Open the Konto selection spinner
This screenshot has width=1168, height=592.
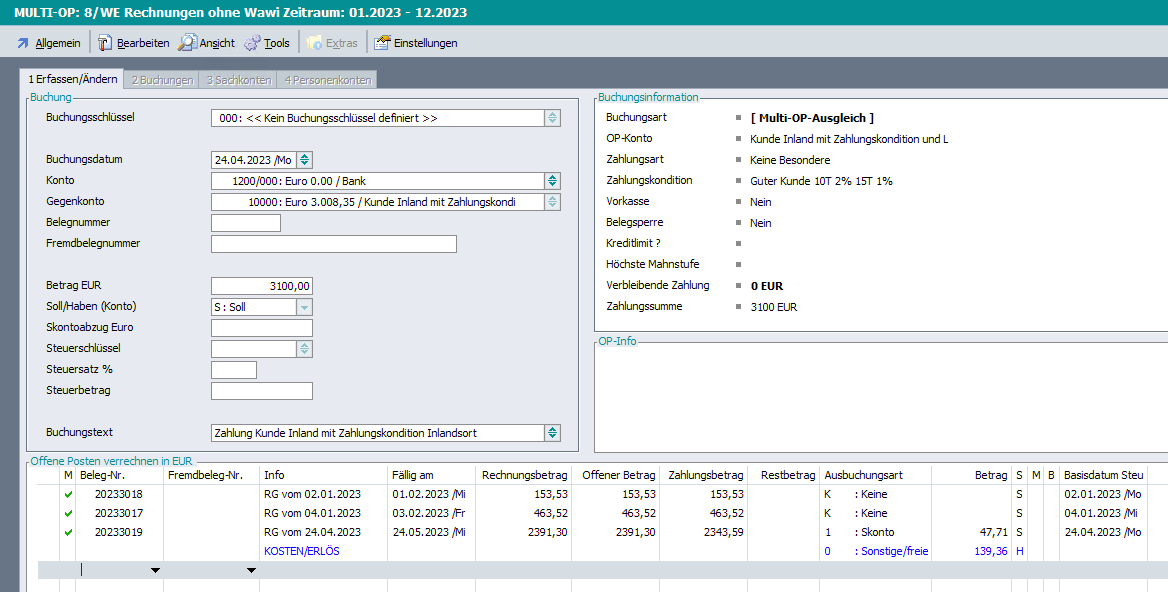click(552, 181)
